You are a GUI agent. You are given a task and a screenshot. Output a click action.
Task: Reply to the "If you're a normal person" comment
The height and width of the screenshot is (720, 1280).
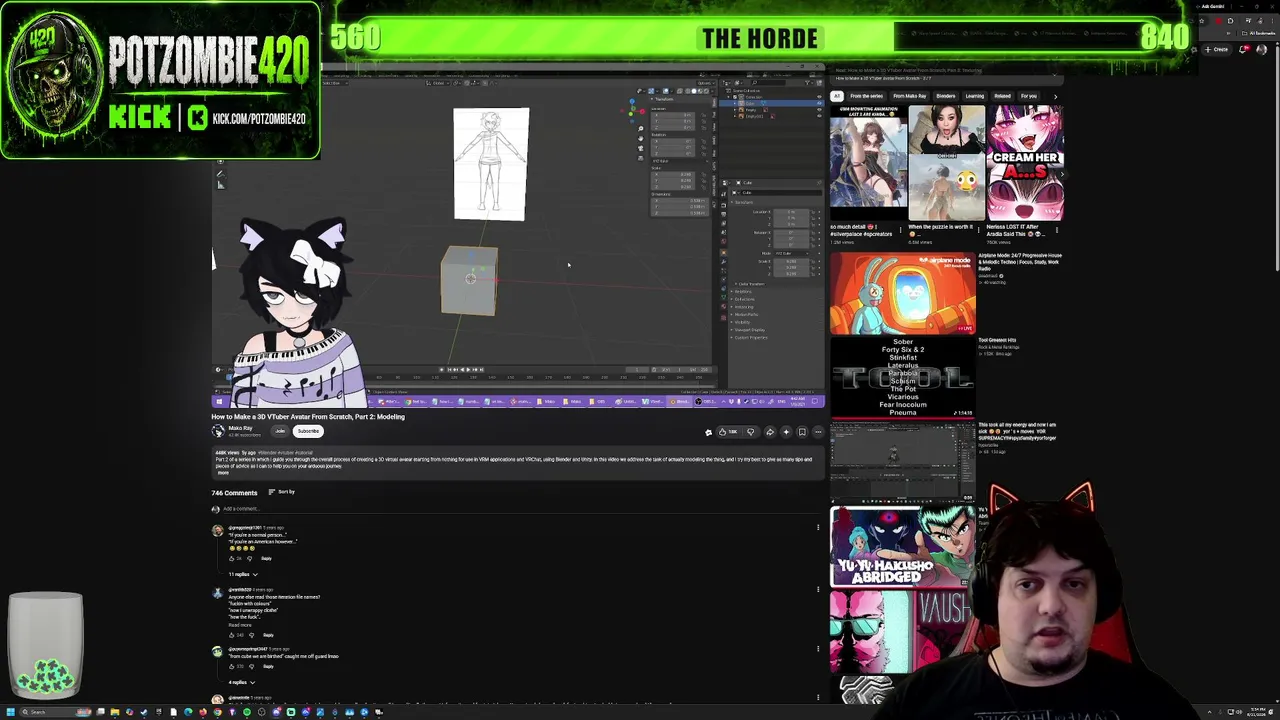point(266,558)
